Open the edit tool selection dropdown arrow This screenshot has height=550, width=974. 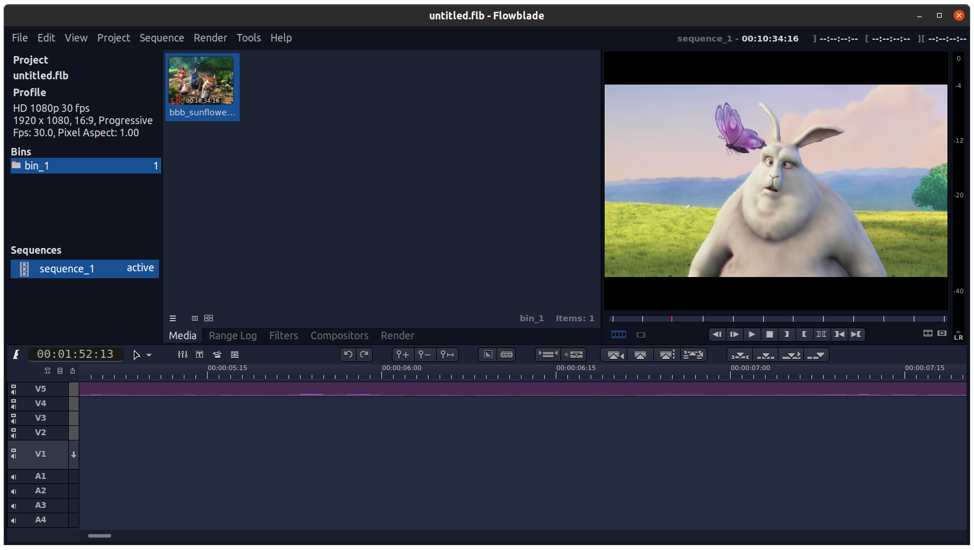[x=149, y=355]
